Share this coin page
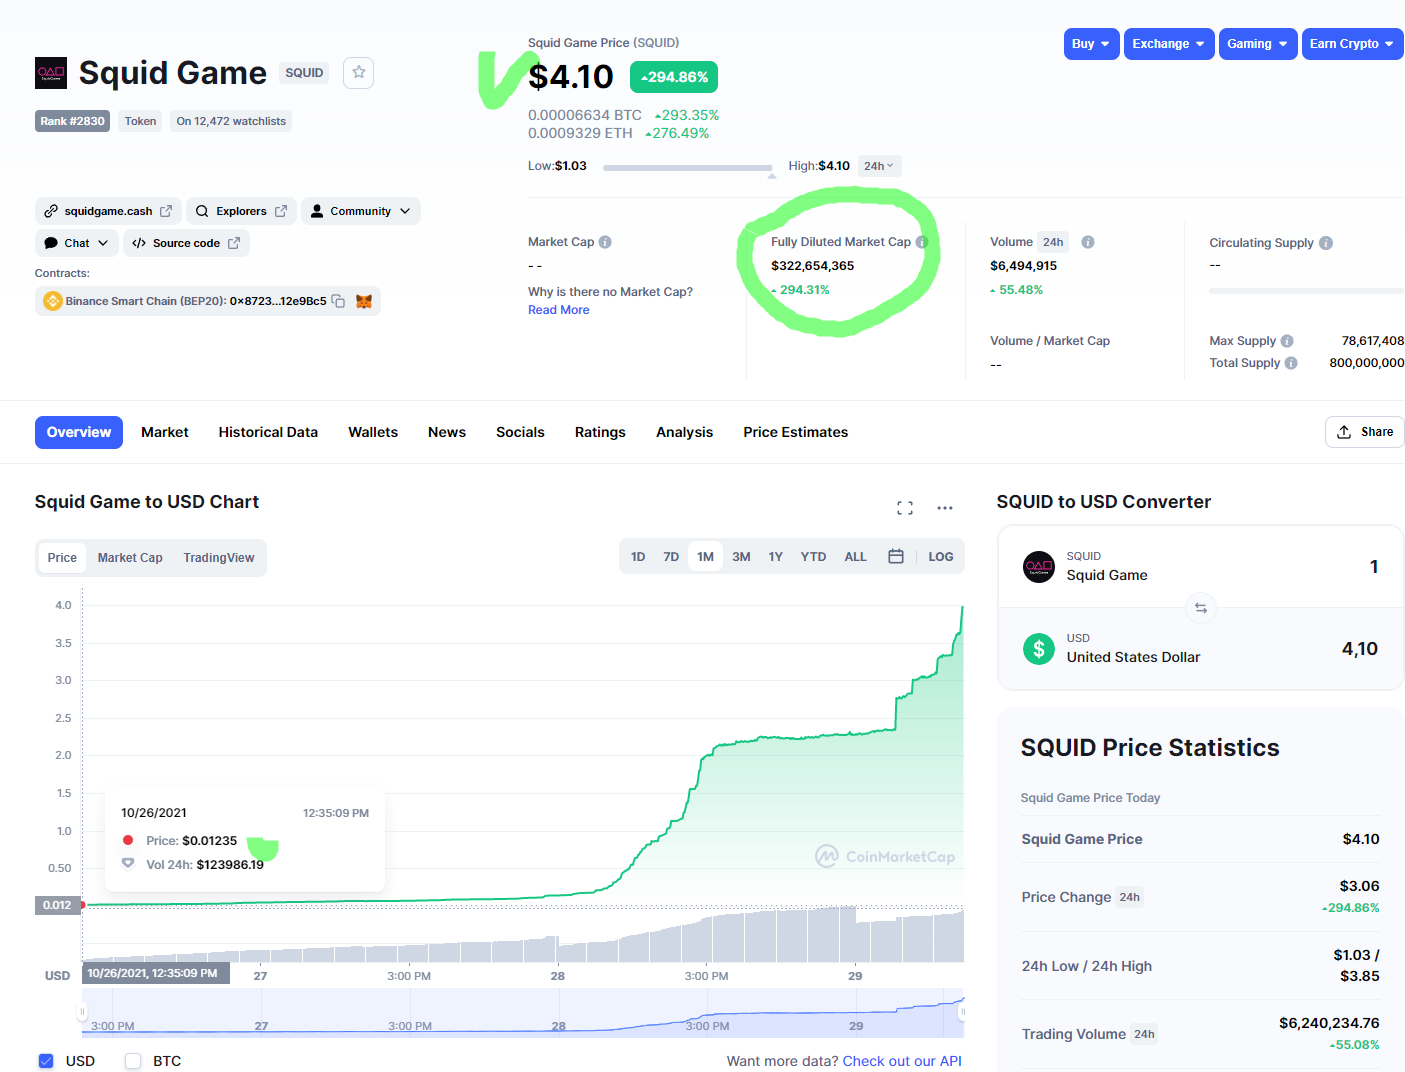 click(1365, 432)
